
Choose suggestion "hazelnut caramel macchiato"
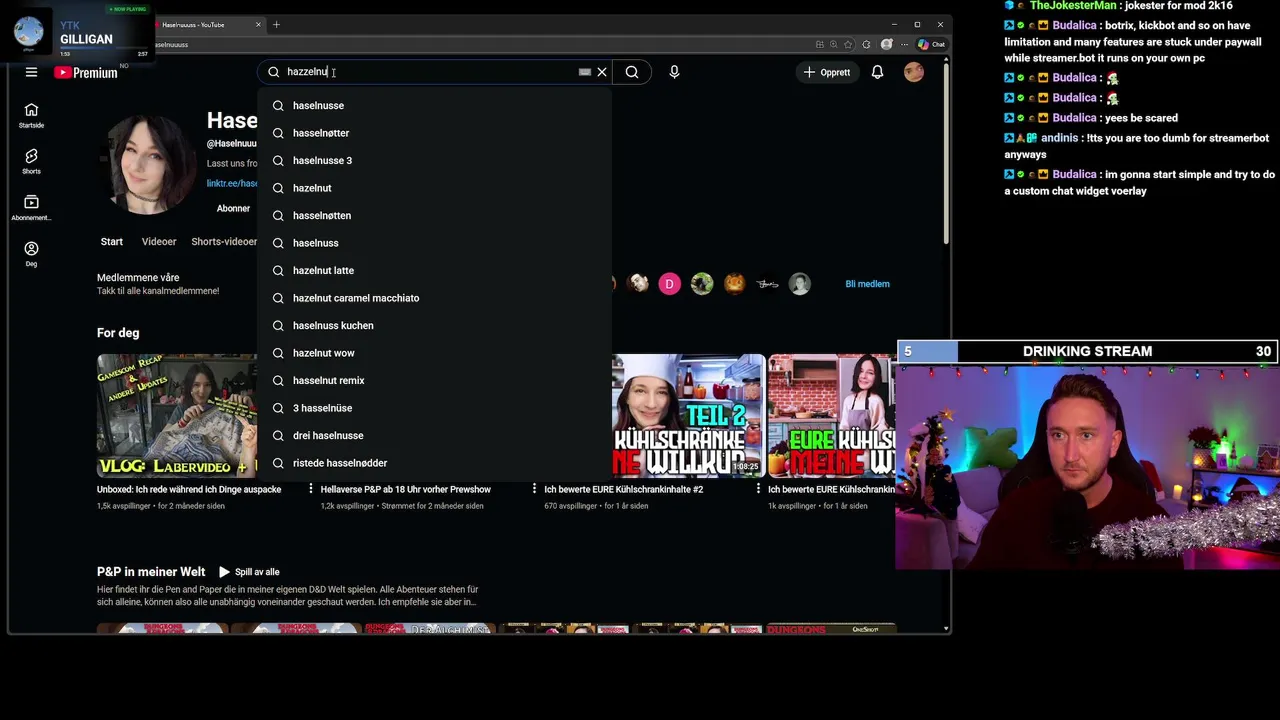point(434,298)
